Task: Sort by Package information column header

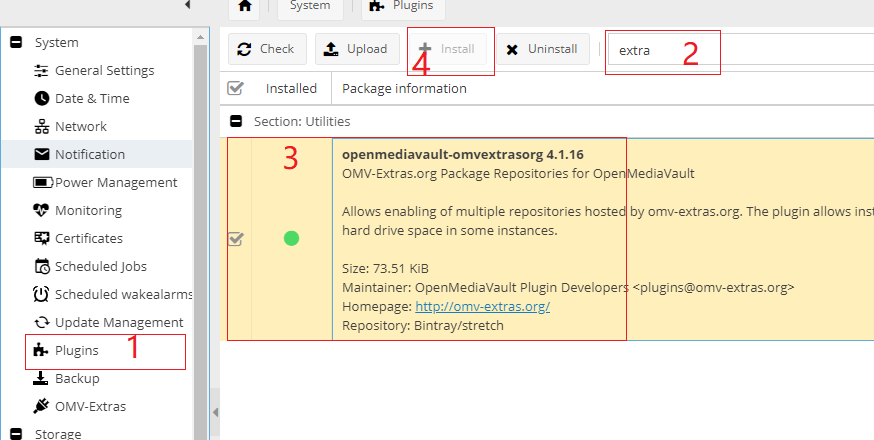Action: tap(404, 88)
